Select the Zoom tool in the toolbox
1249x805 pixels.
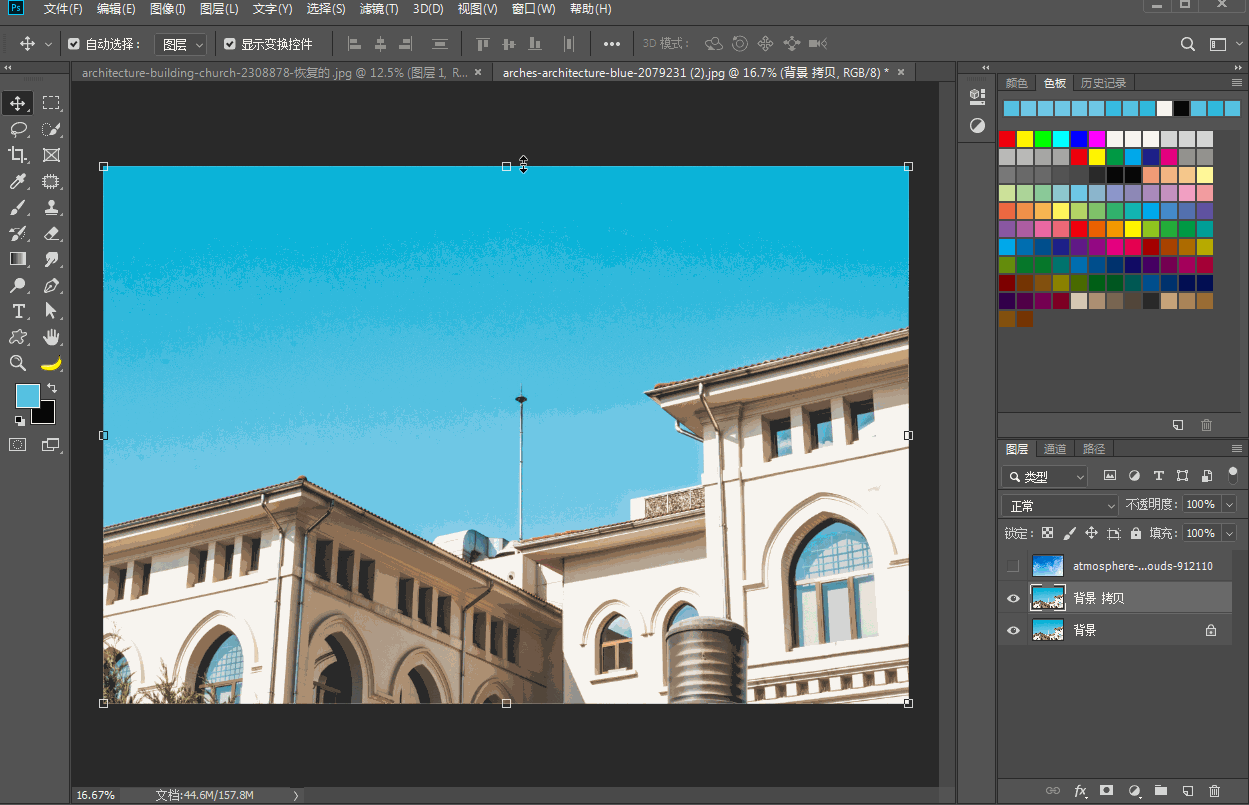[18, 363]
